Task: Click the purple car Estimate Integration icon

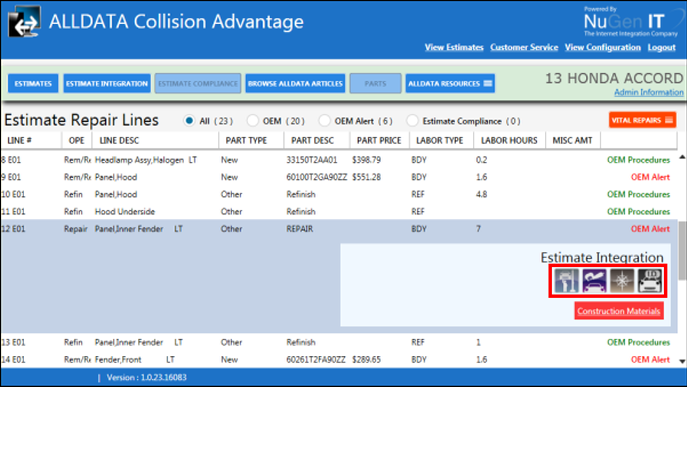Action: click(x=594, y=282)
